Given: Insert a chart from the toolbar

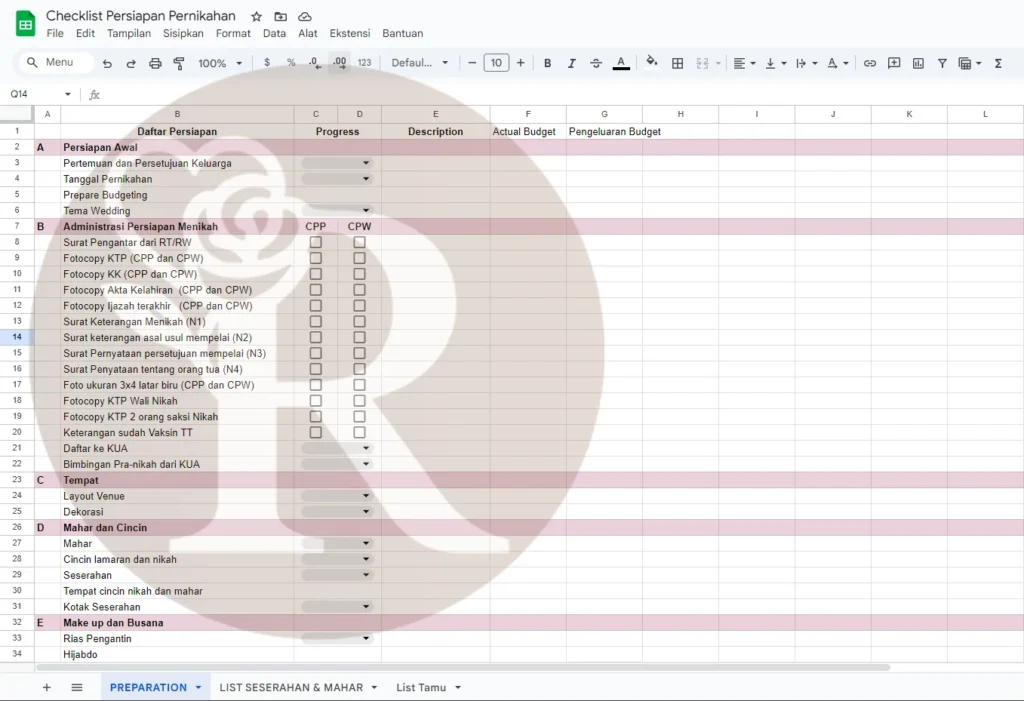Looking at the screenshot, I should coord(917,62).
